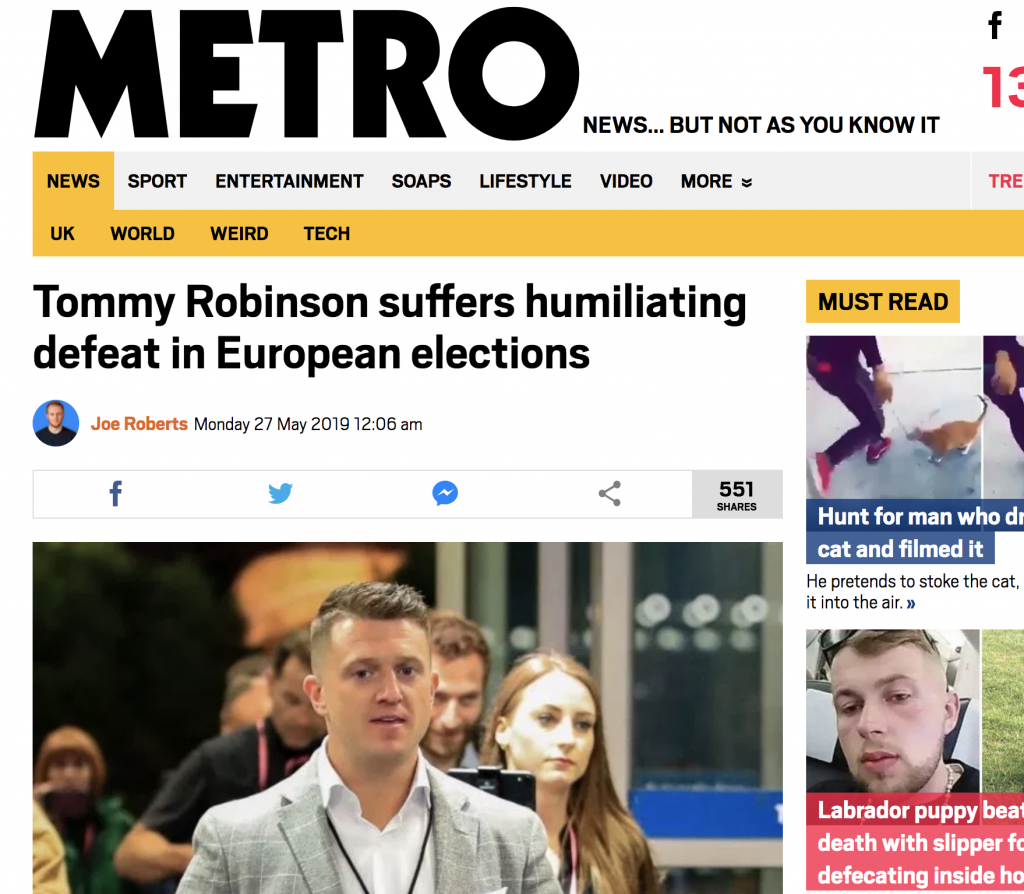Open the WEIRD news subsection
Screen dimensions: 1024x894
pos(239,234)
